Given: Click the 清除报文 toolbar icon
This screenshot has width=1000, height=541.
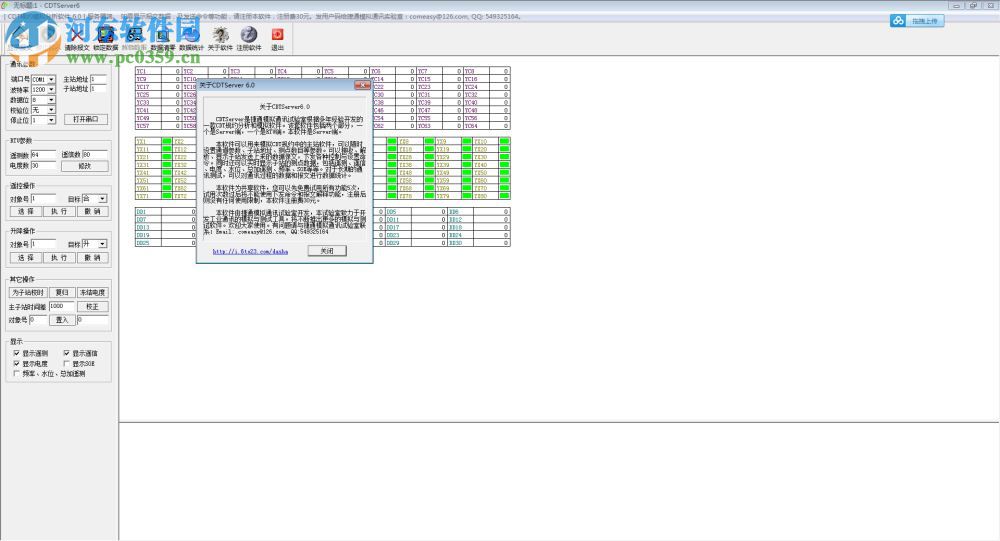Looking at the screenshot, I should click(77, 36).
